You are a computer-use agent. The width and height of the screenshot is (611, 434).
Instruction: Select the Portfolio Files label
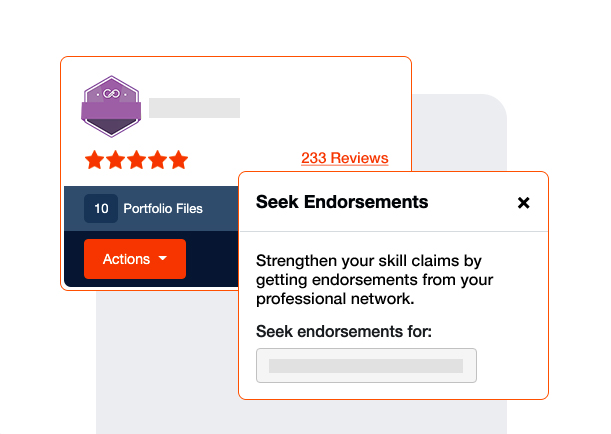pyautogui.click(x=163, y=209)
